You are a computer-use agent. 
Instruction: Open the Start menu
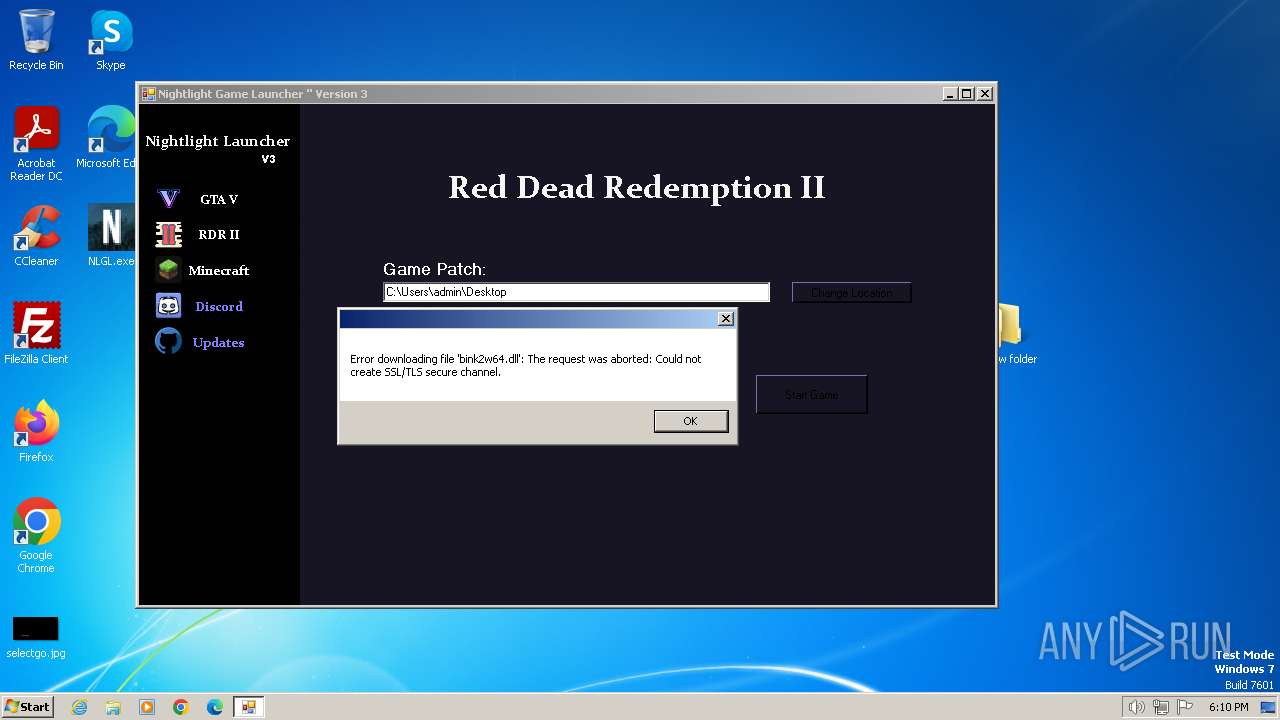27,706
